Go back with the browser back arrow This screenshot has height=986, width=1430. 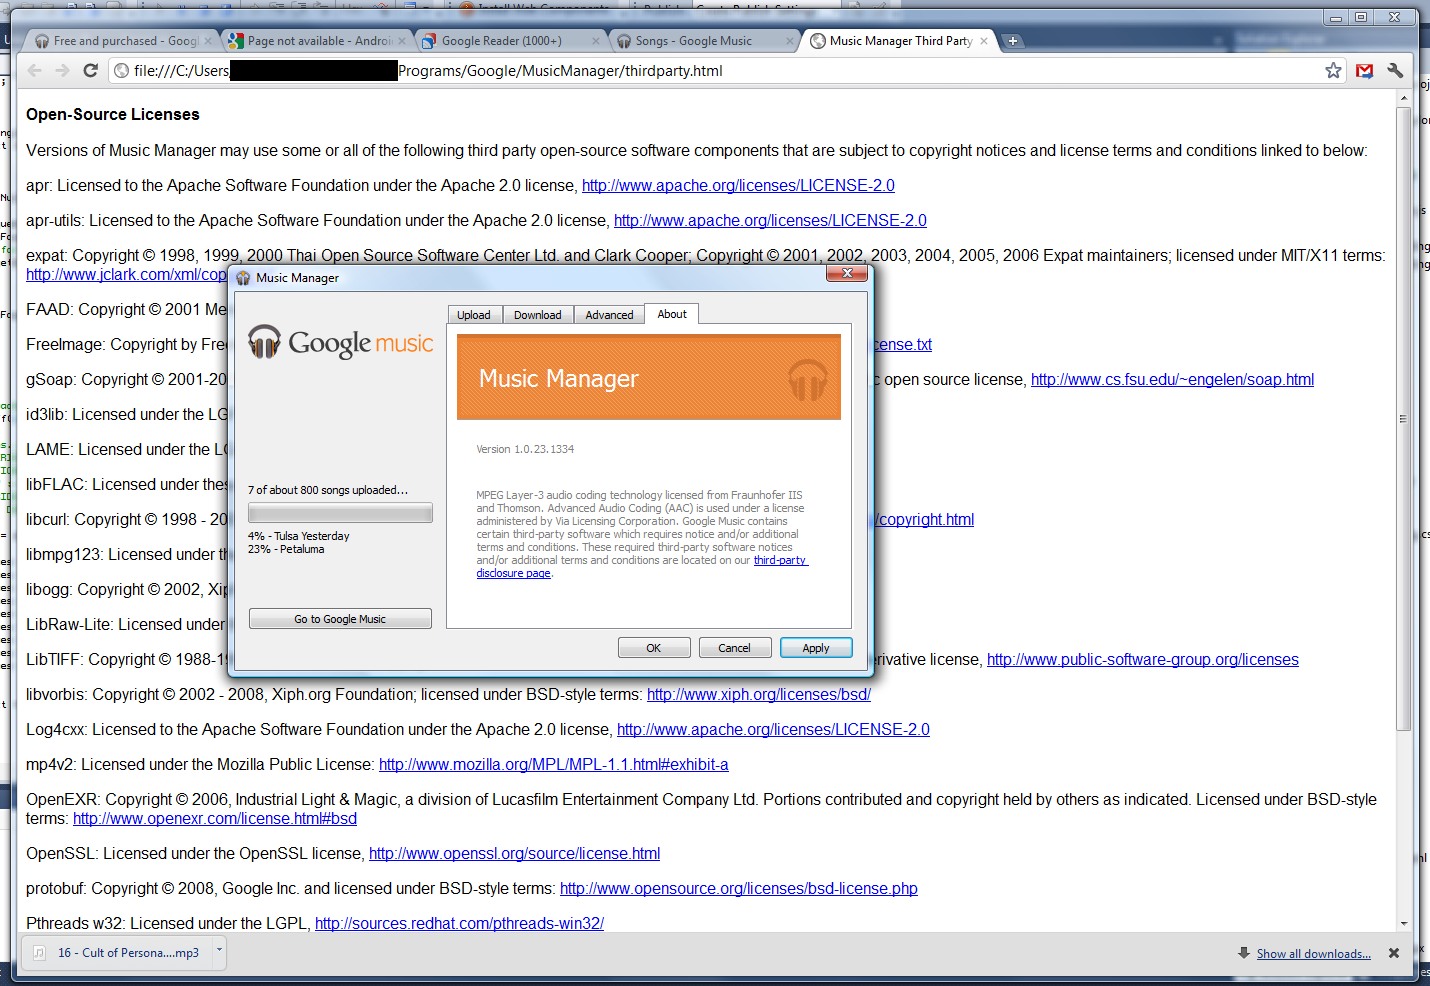click(35, 71)
